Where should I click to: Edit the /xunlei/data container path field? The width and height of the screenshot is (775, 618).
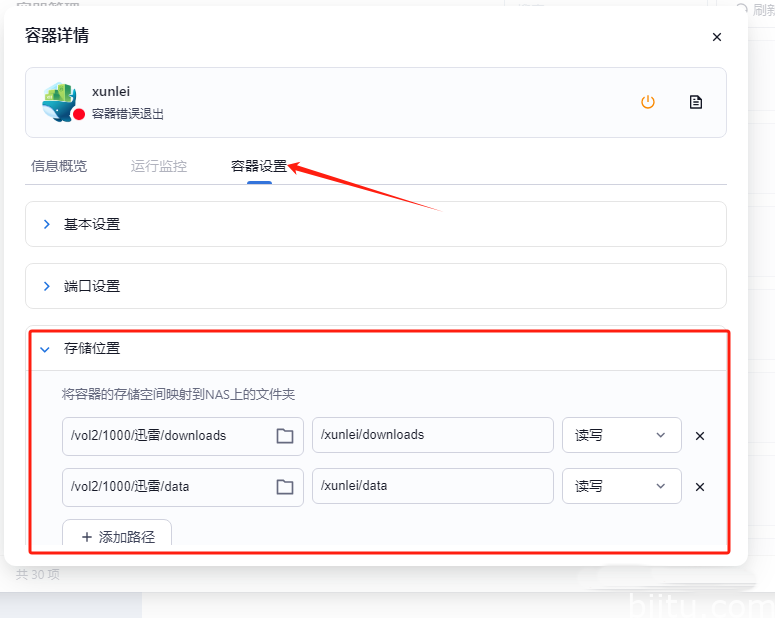click(432, 486)
